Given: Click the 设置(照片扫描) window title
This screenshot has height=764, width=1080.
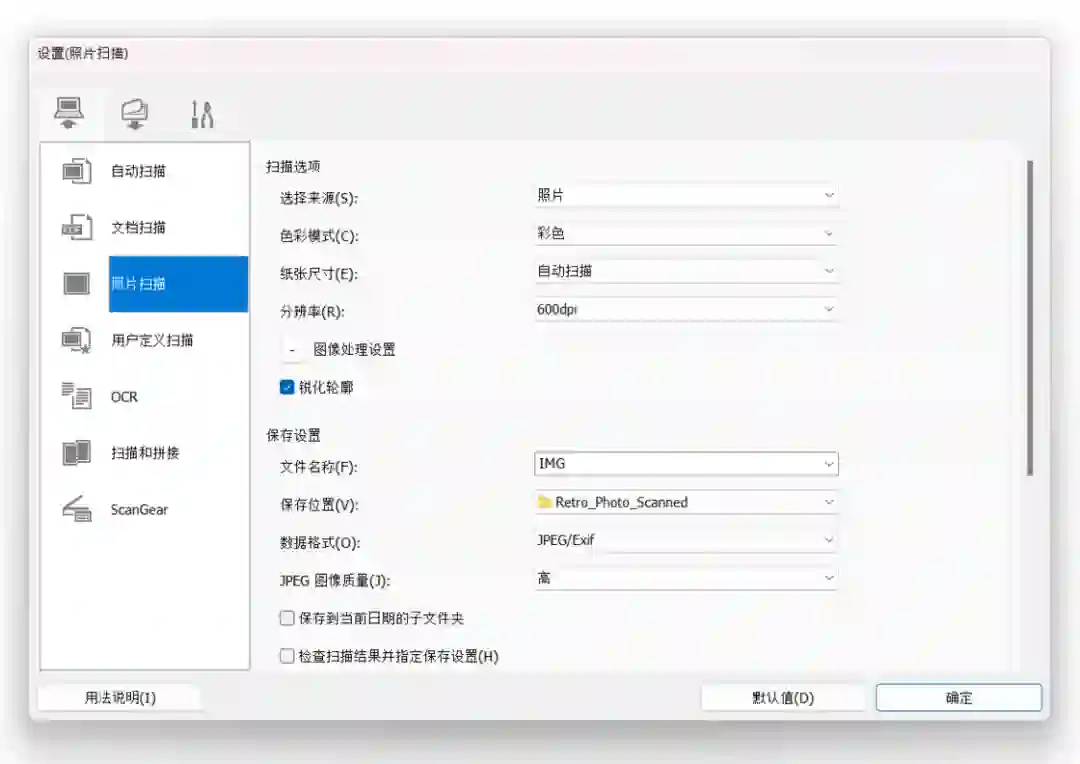Looking at the screenshot, I should point(83,54).
